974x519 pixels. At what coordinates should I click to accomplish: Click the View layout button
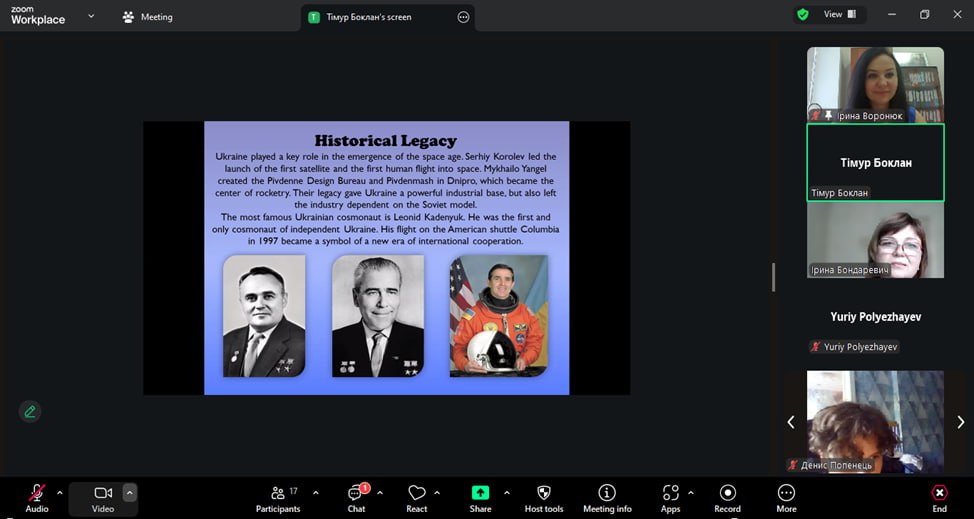pos(839,15)
